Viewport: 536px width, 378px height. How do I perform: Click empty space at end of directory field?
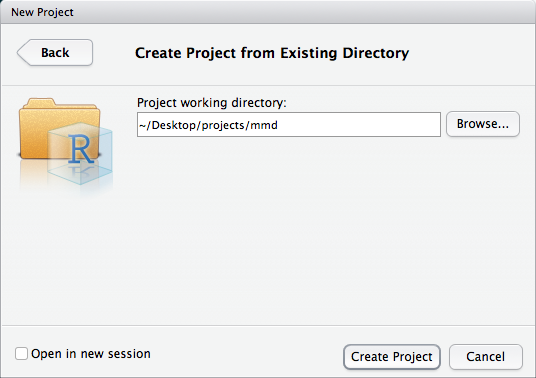coord(359,125)
